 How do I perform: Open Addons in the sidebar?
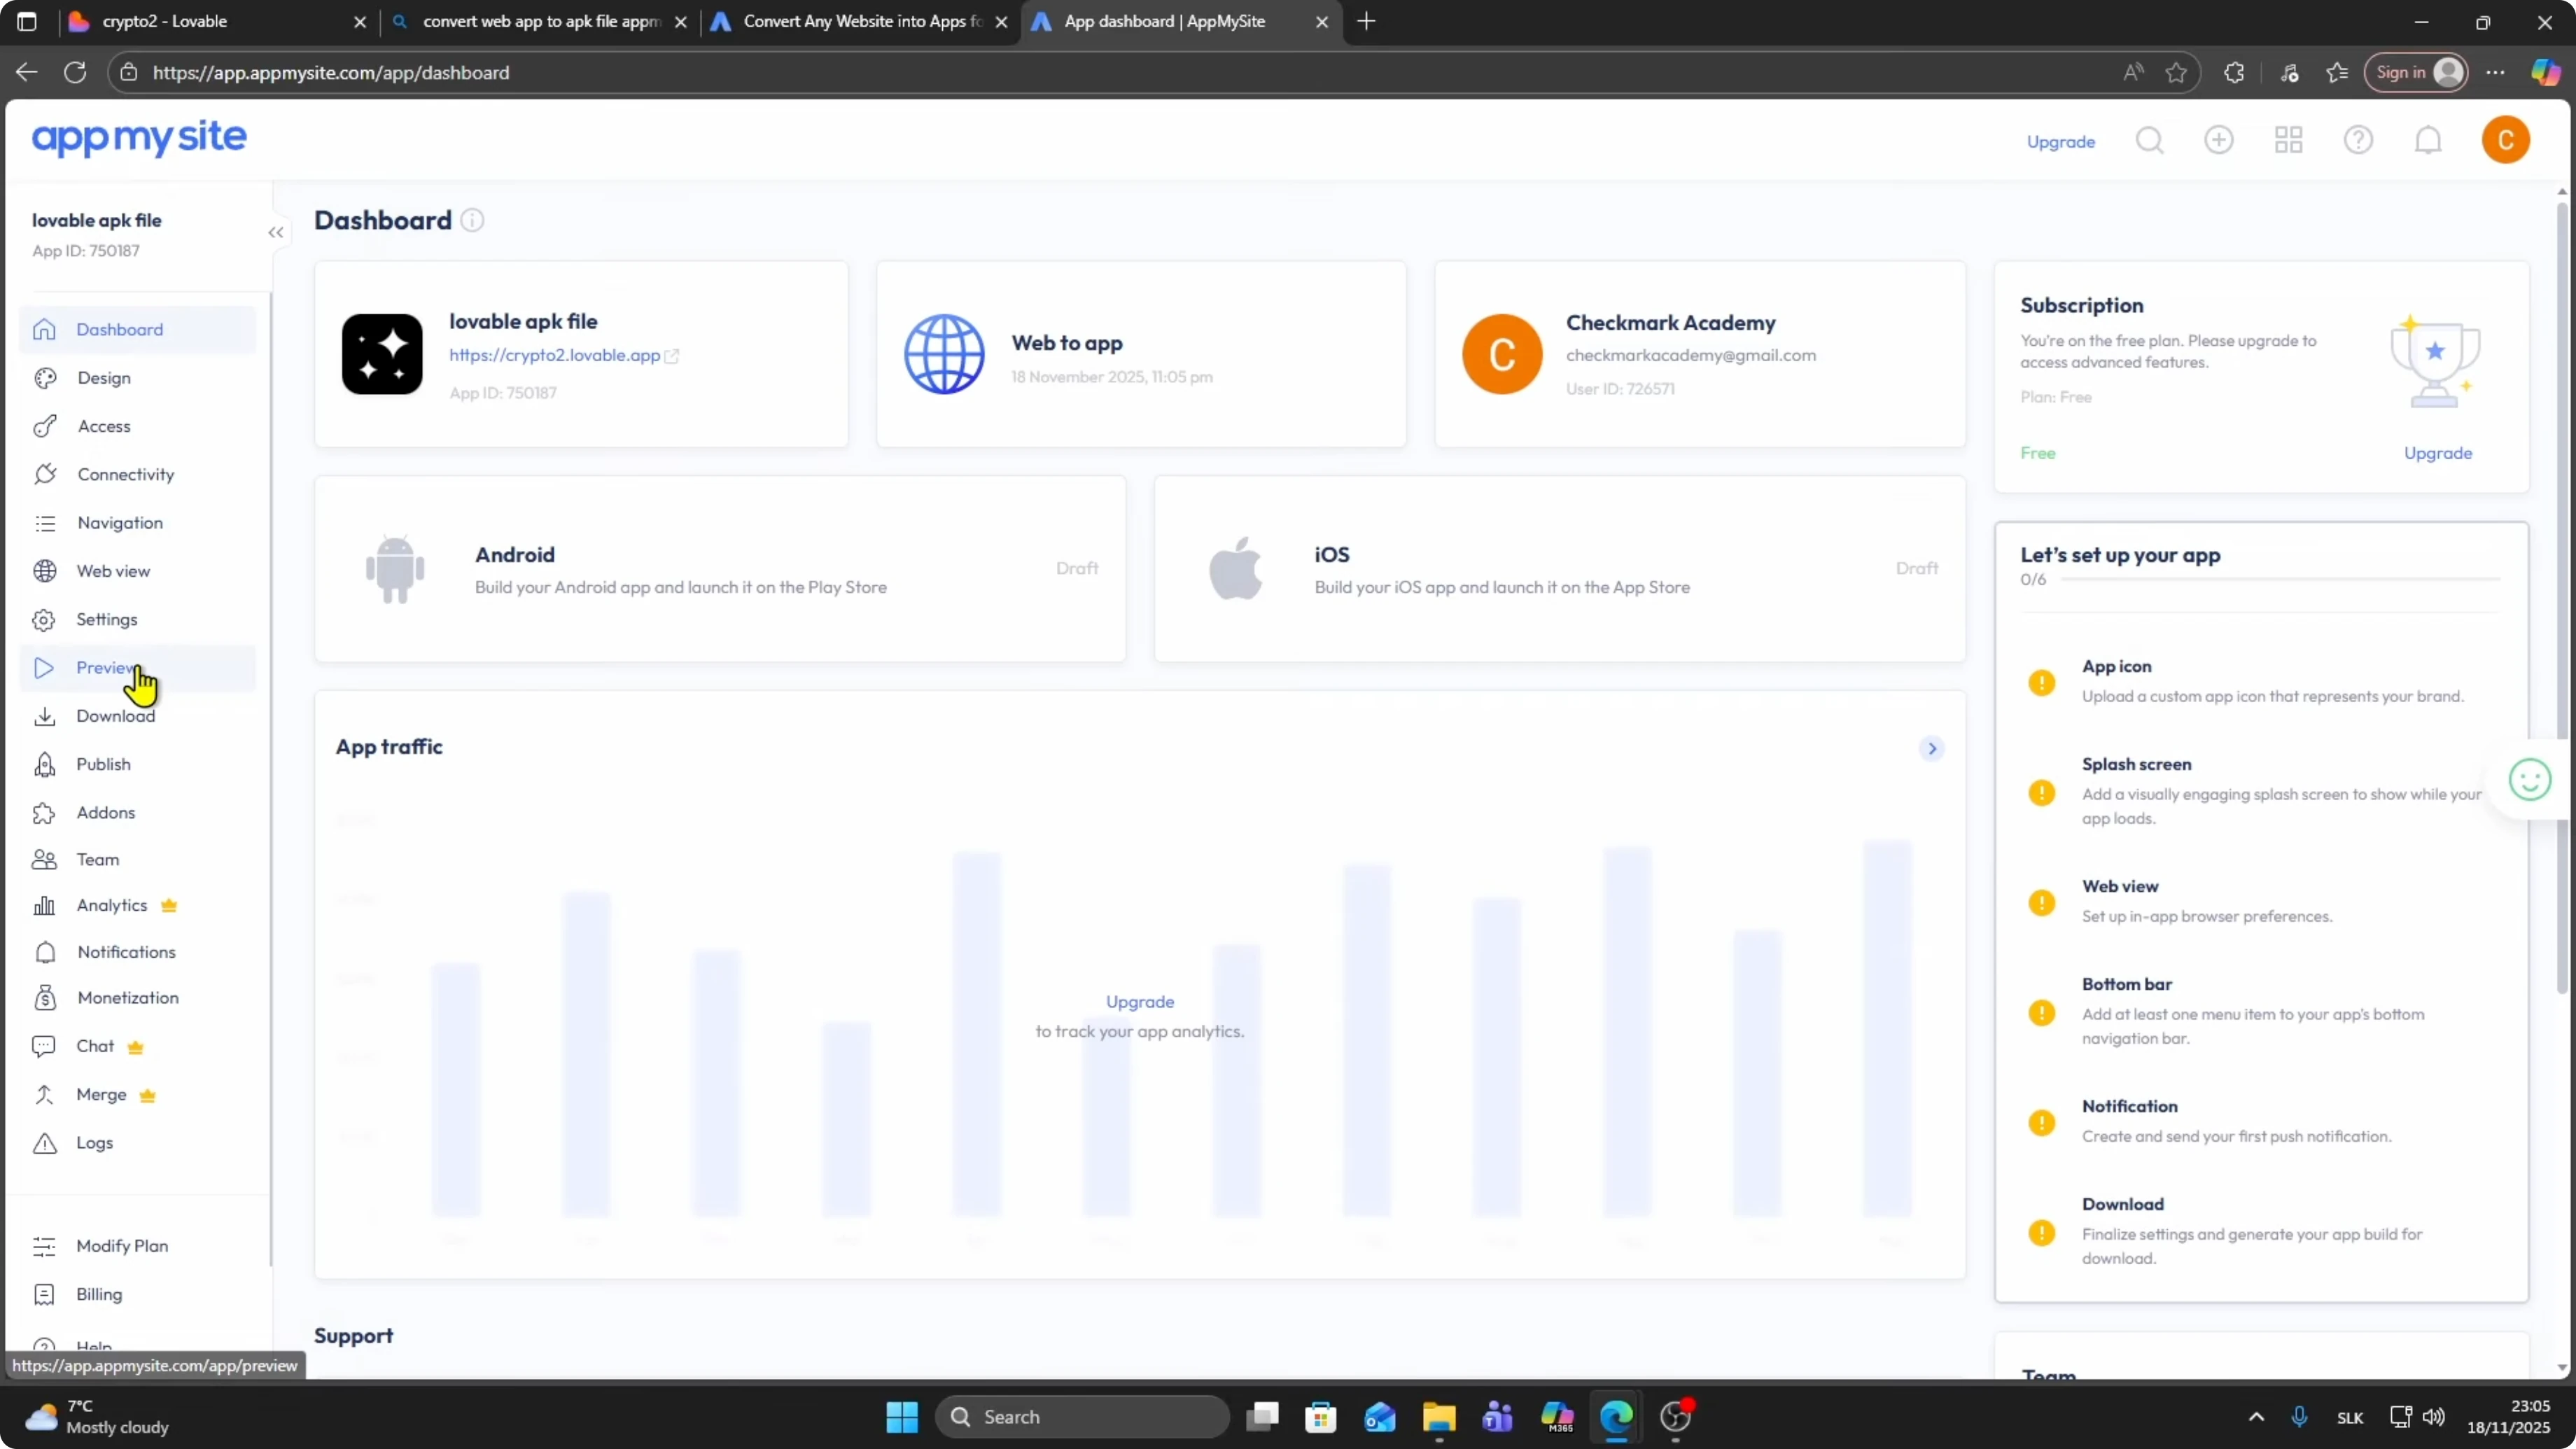point(138,812)
